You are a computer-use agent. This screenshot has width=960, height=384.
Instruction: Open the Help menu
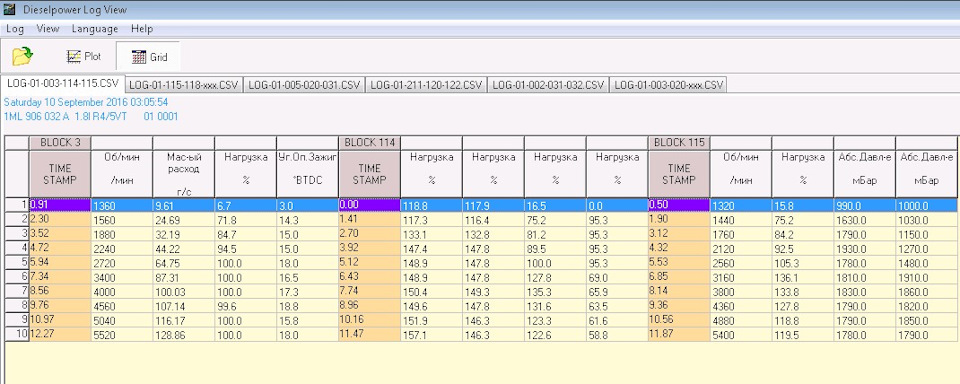click(x=142, y=29)
